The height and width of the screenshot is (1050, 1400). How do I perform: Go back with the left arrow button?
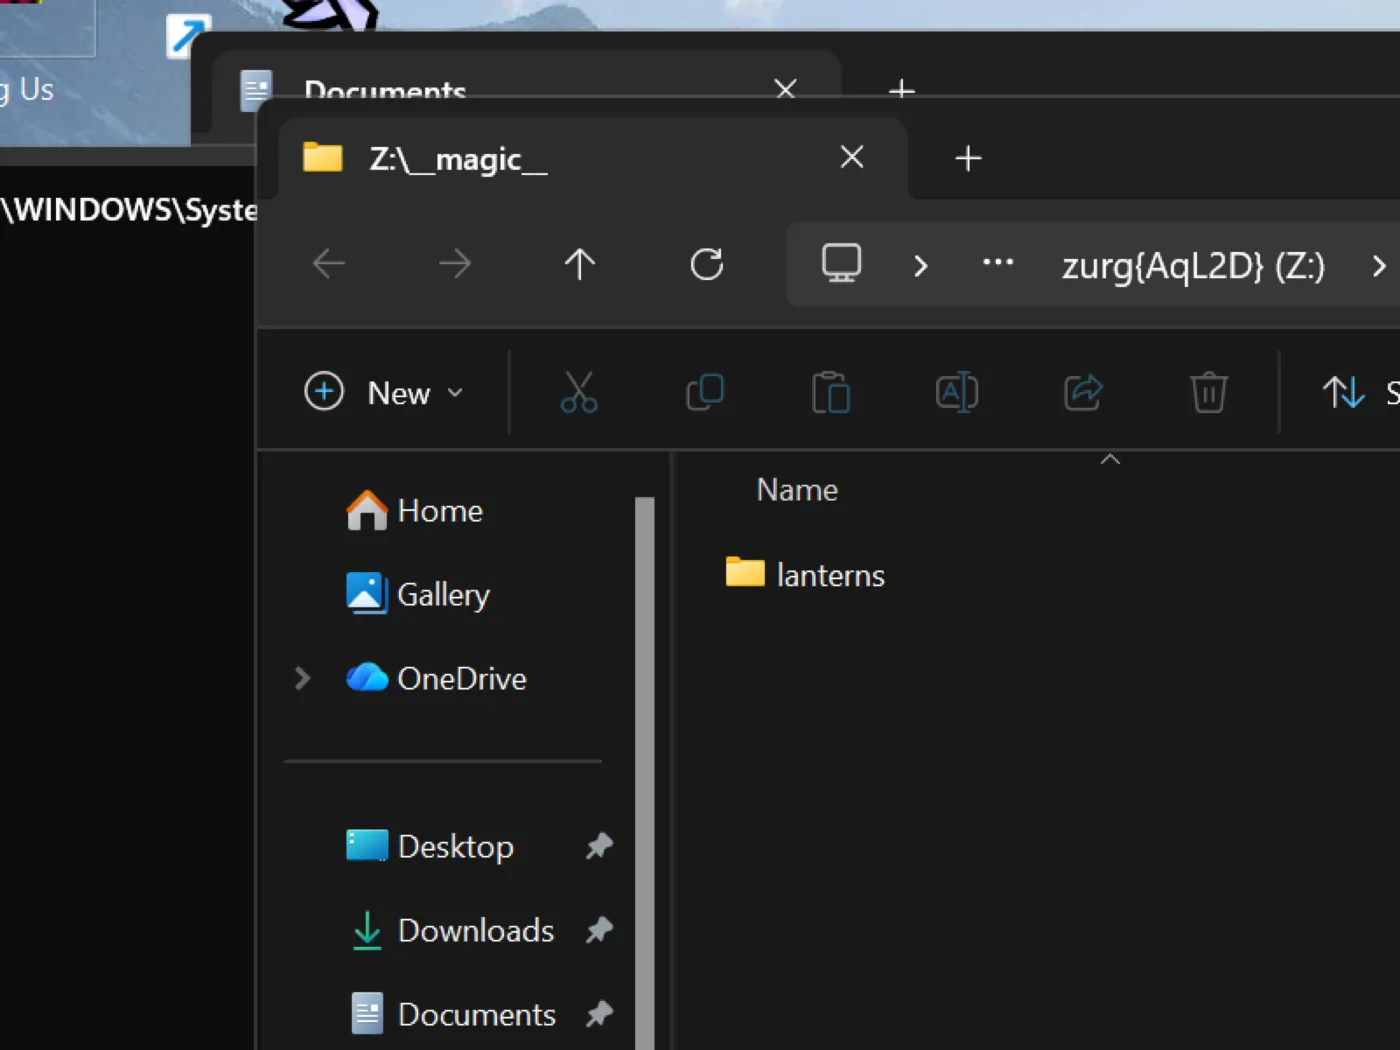click(329, 264)
